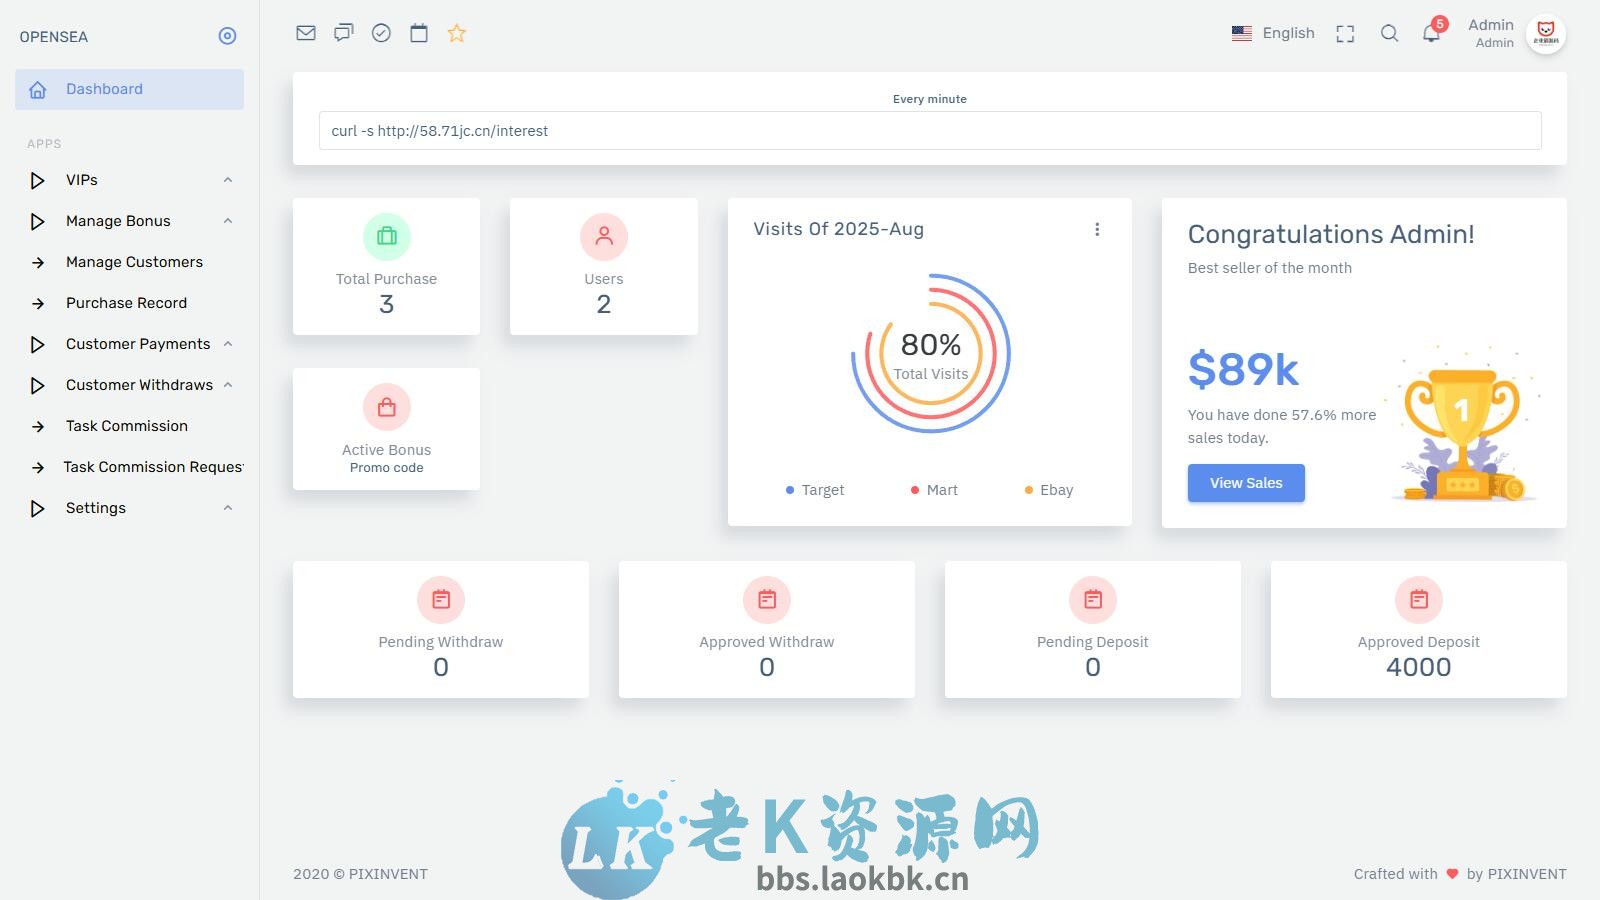Click the checklist icon in the top toolbar
This screenshot has width=1600, height=900.
pyautogui.click(x=381, y=32)
